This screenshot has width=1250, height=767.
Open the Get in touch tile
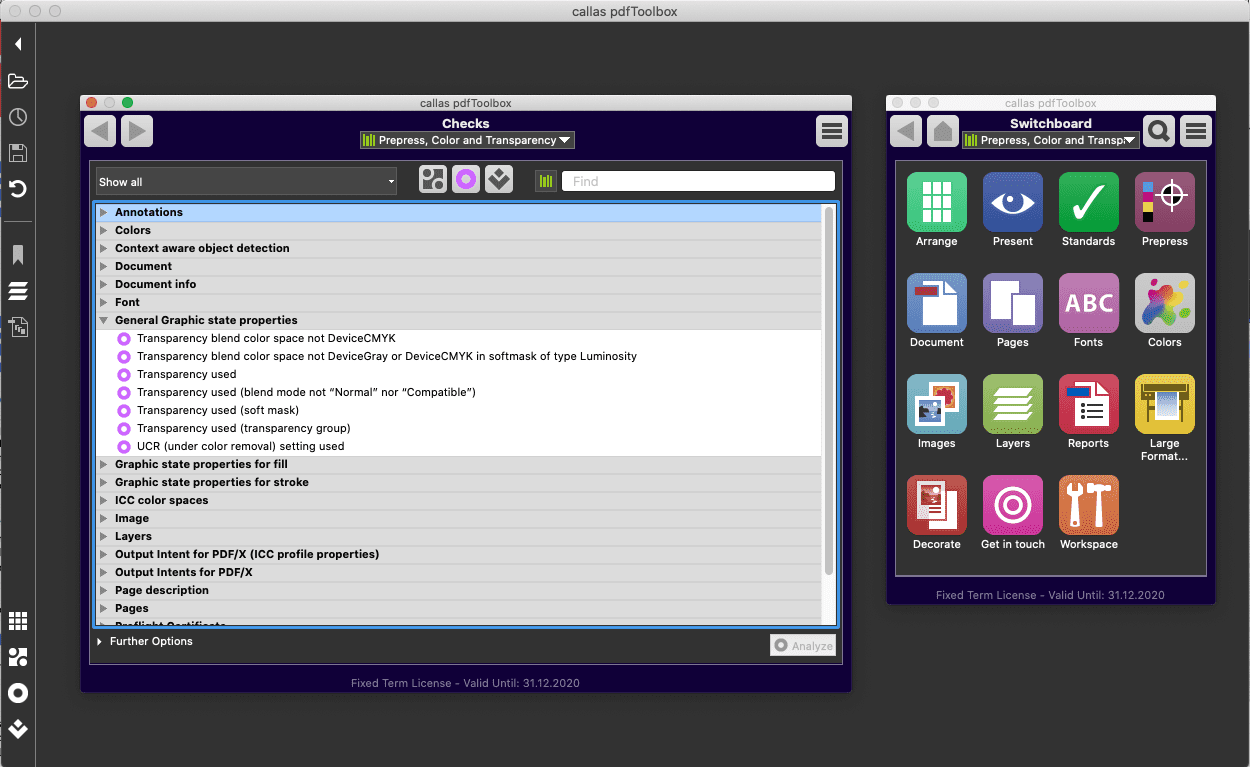click(1012, 505)
